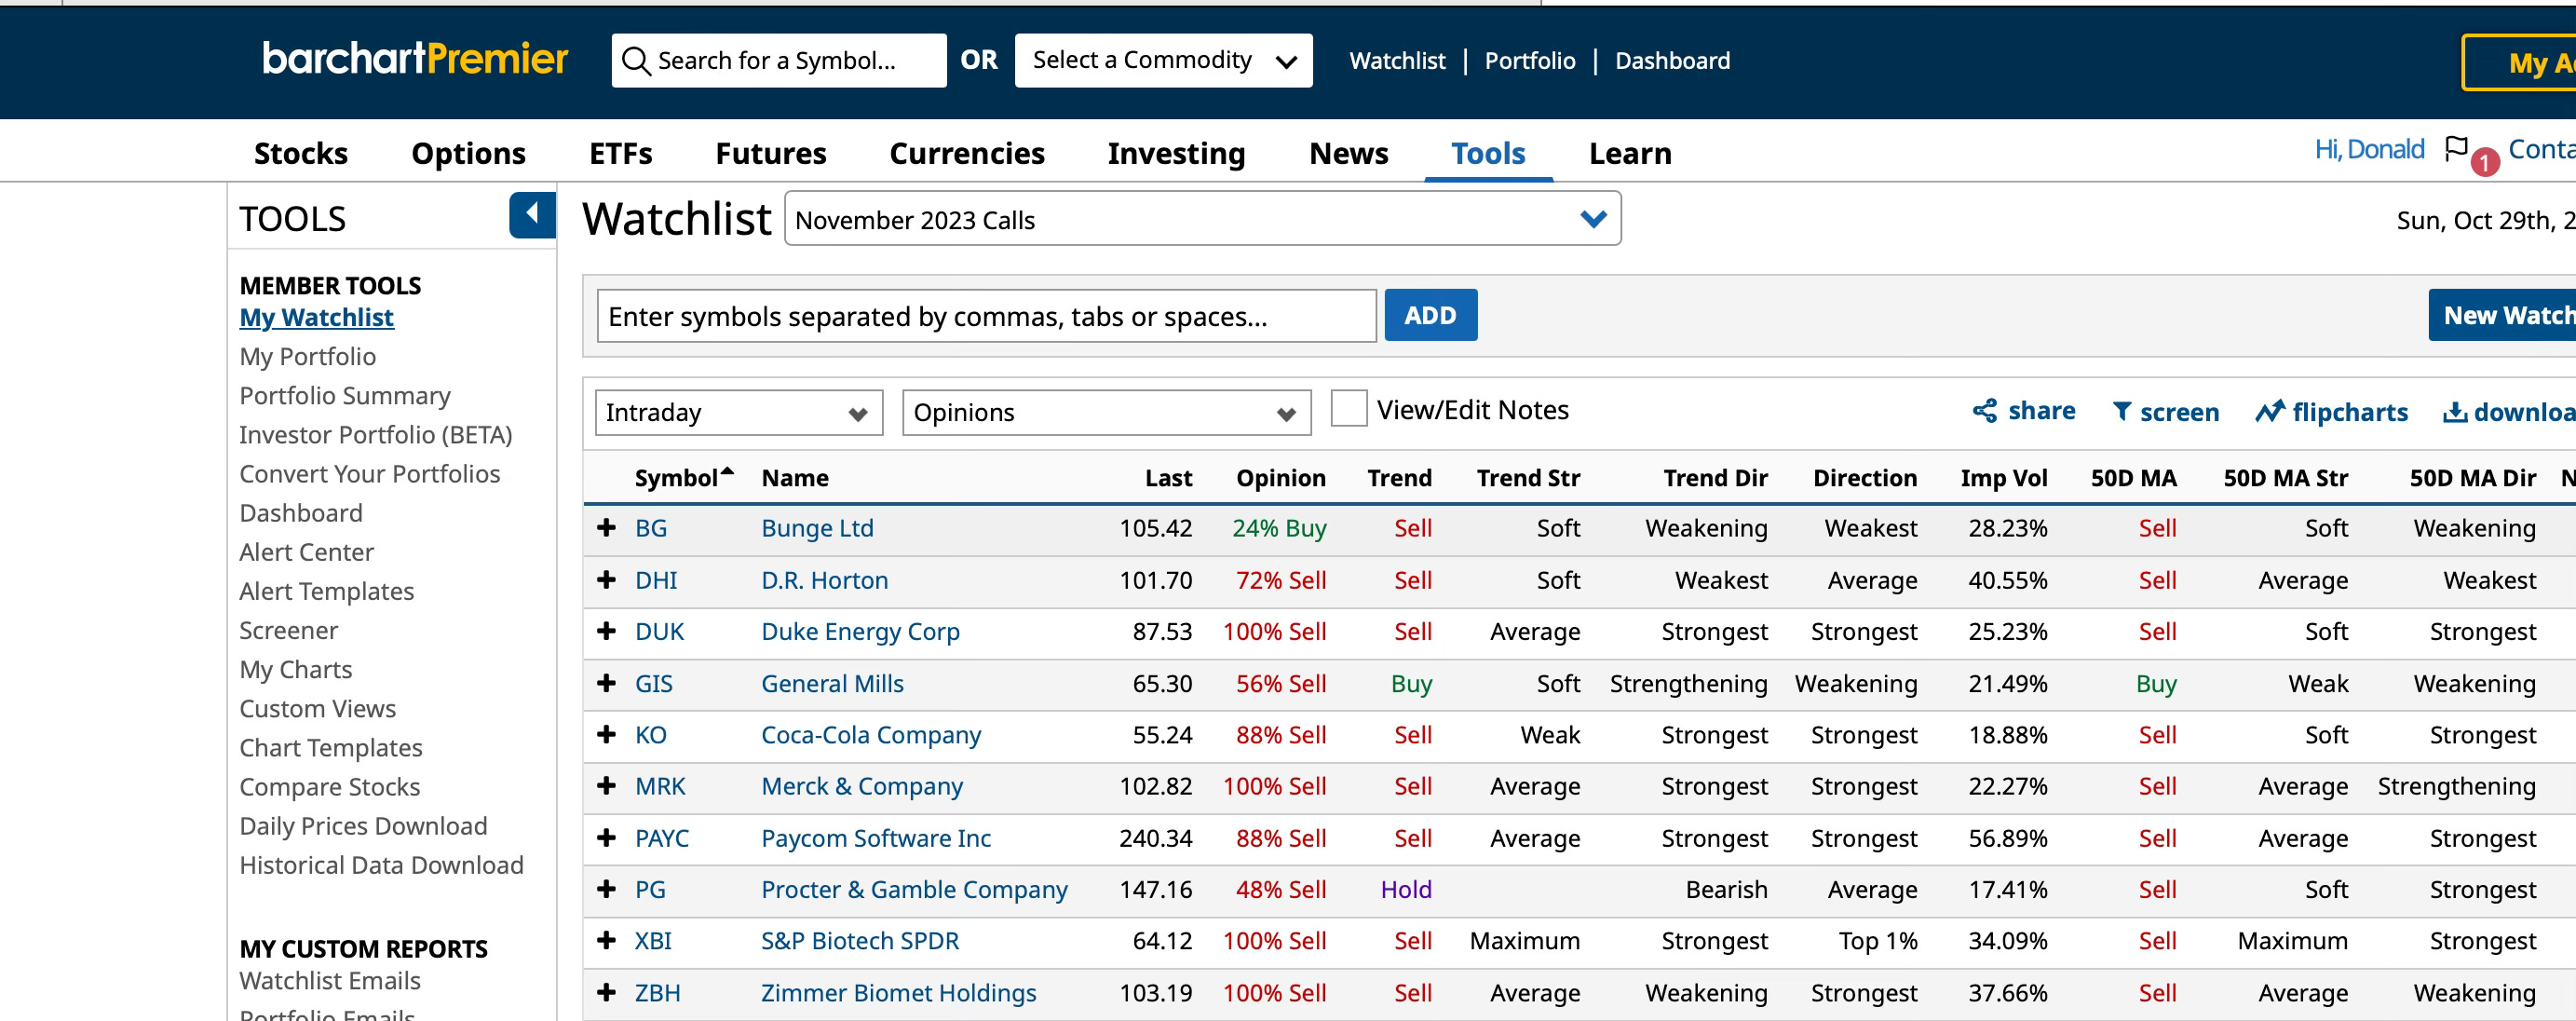Sort by the Symbol column header
Image resolution: width=2576 pixels, height=1021 pixels.
pos(683,478)
